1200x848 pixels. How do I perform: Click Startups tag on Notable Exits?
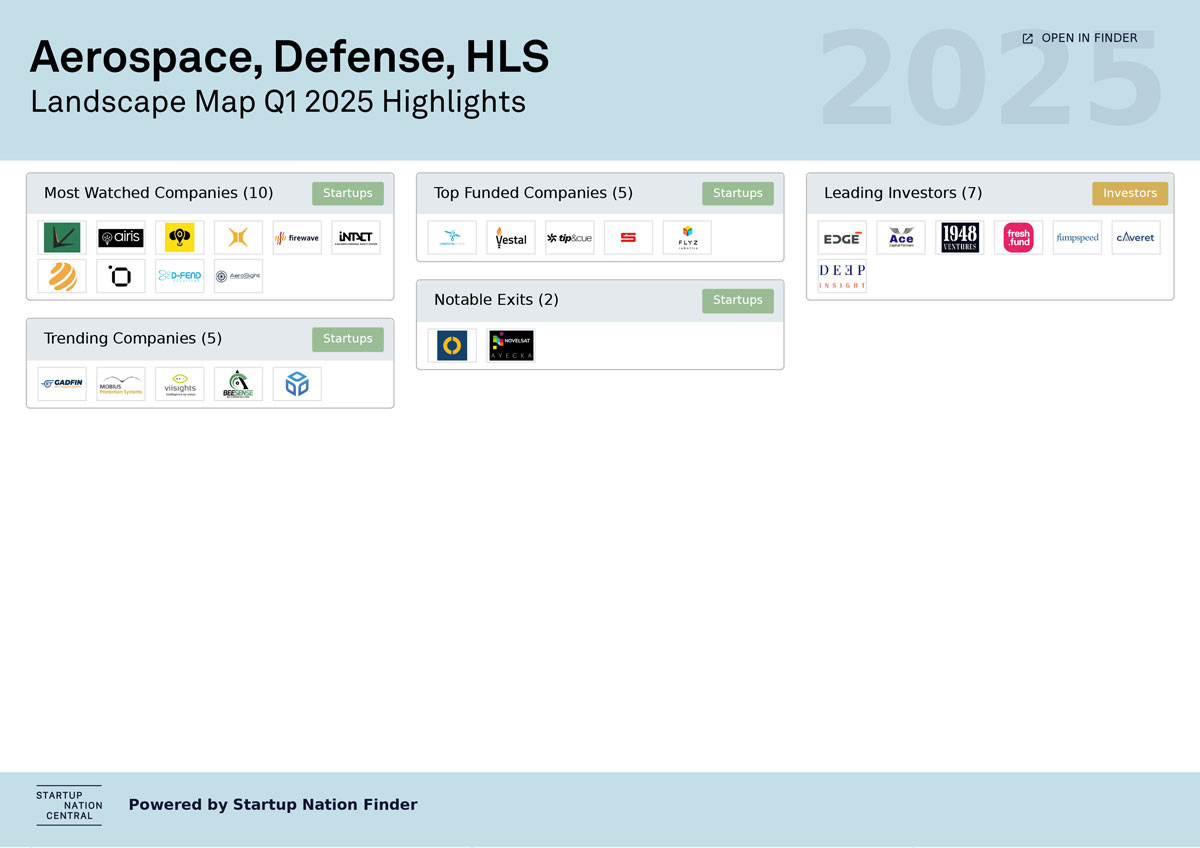coord(738,300)
